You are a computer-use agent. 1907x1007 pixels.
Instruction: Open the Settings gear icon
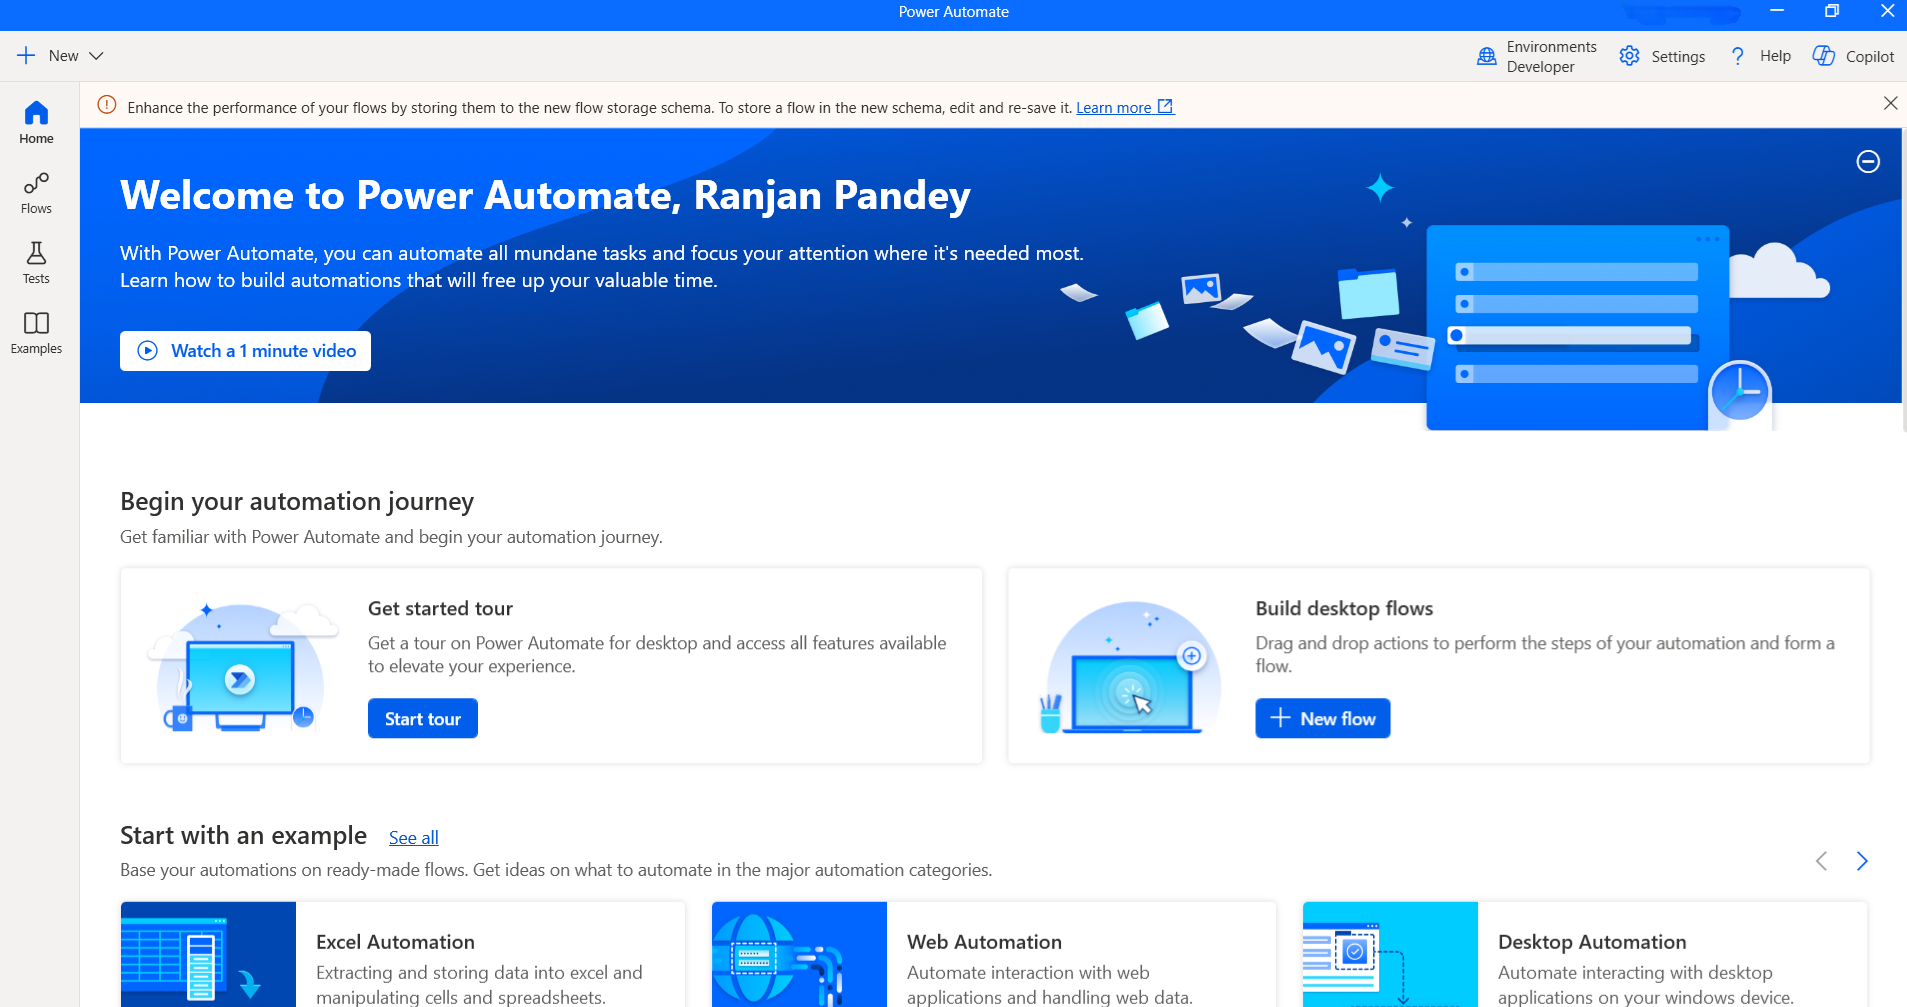1630,56
